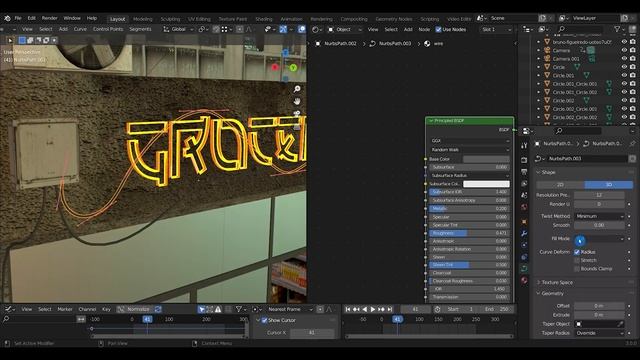640x360 pixels.
Task: Open the File menu
Action: (18, 18)
